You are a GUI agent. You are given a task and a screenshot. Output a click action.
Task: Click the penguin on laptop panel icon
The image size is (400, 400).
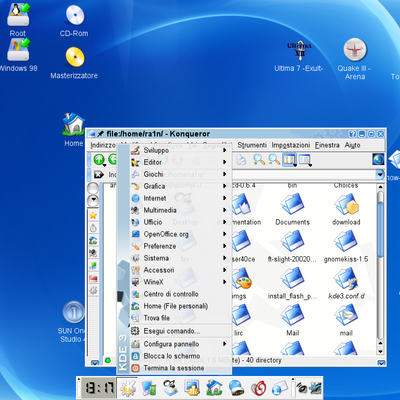pyautogui.click(x=170, y=388)
